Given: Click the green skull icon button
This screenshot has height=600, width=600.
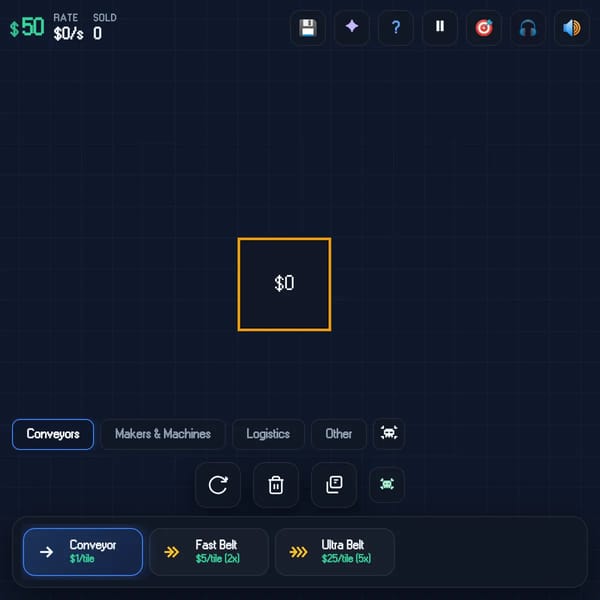Looking at the screenshot, I should pyautogui.click(x=387, y=484).
